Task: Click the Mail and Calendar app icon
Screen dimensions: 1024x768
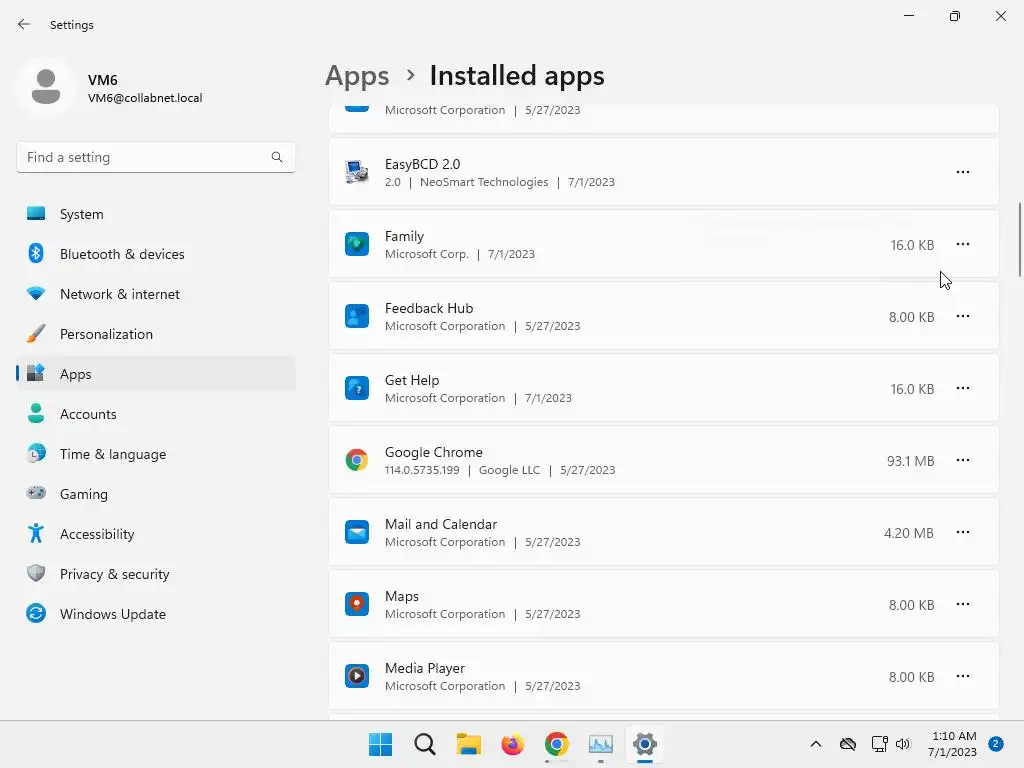Action: coord(357,533)
